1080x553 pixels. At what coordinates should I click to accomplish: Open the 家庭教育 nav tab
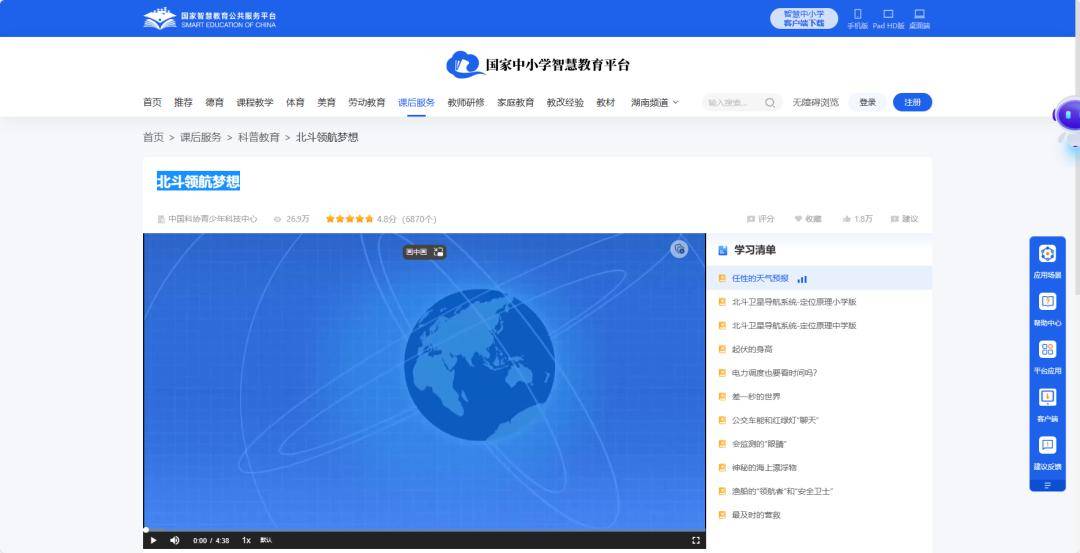tap(516, 103)
